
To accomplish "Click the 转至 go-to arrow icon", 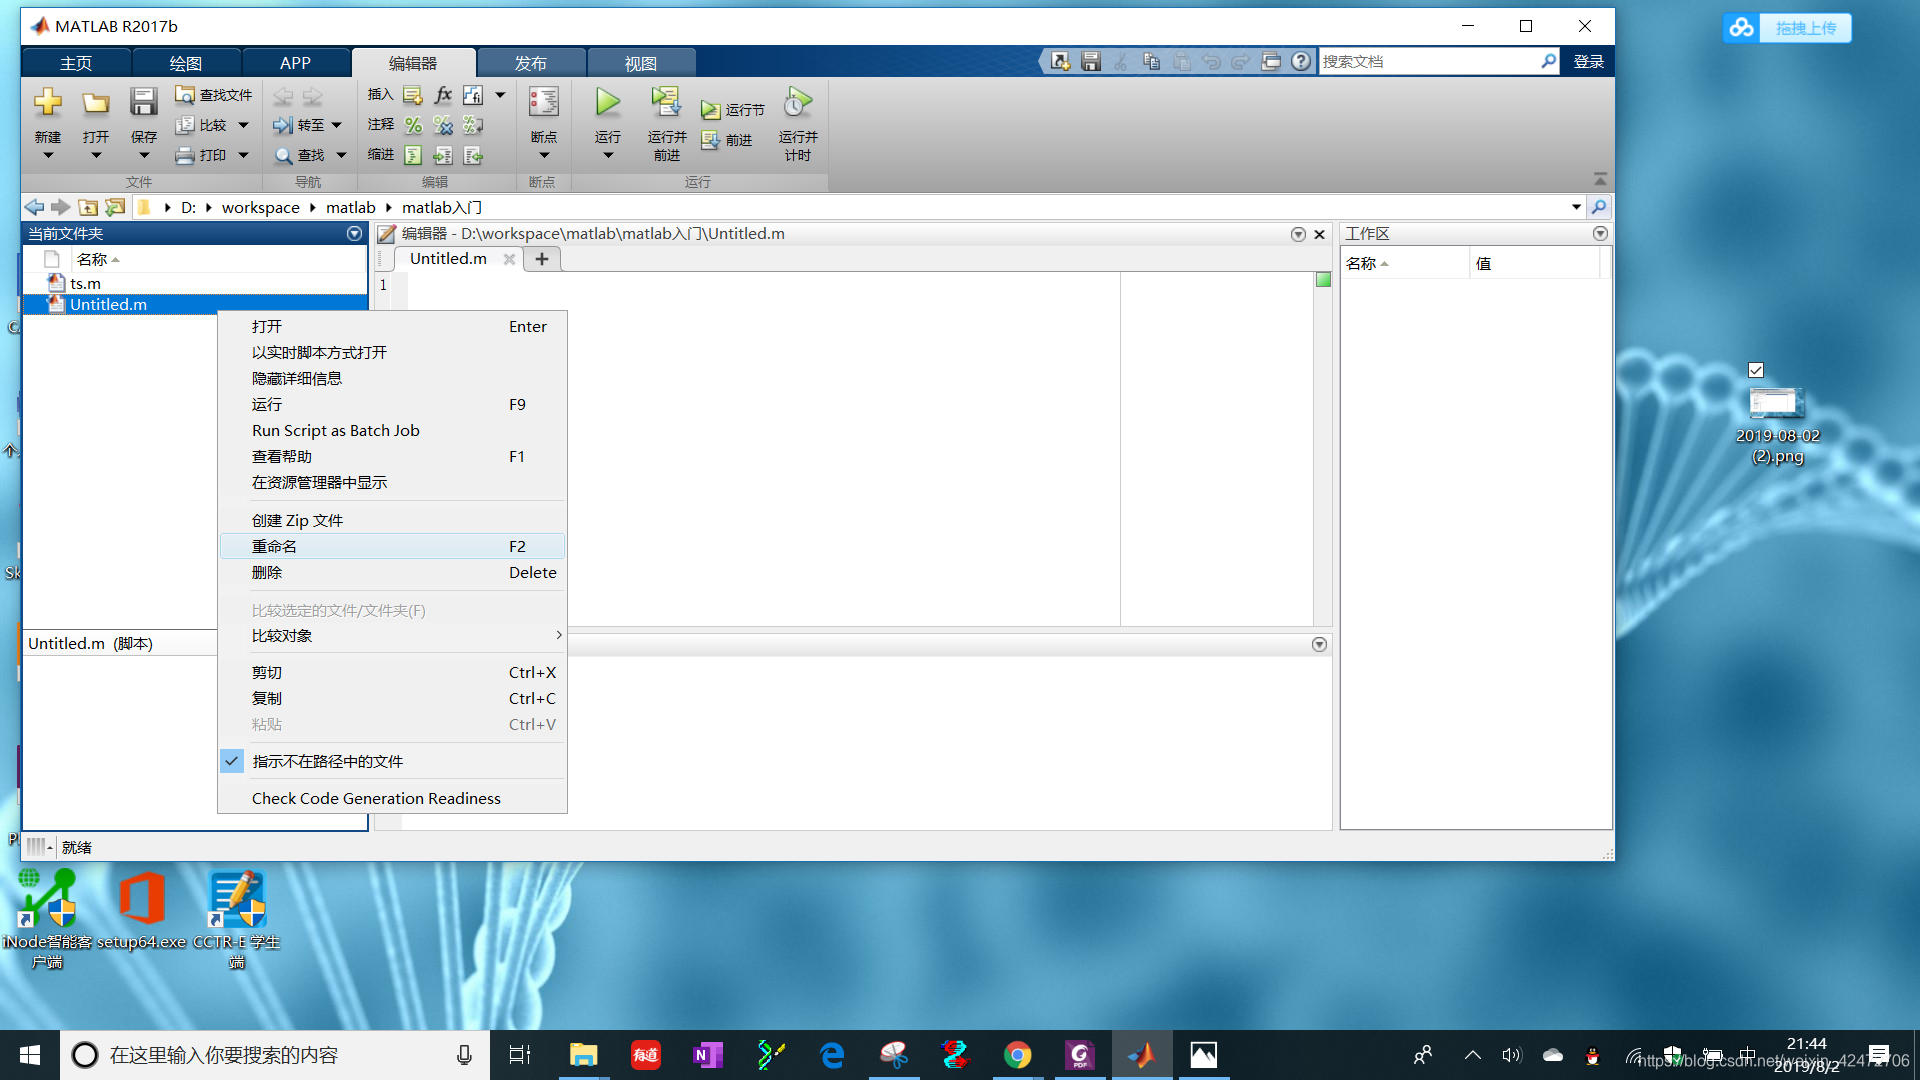I will click(x=283, y=125).
